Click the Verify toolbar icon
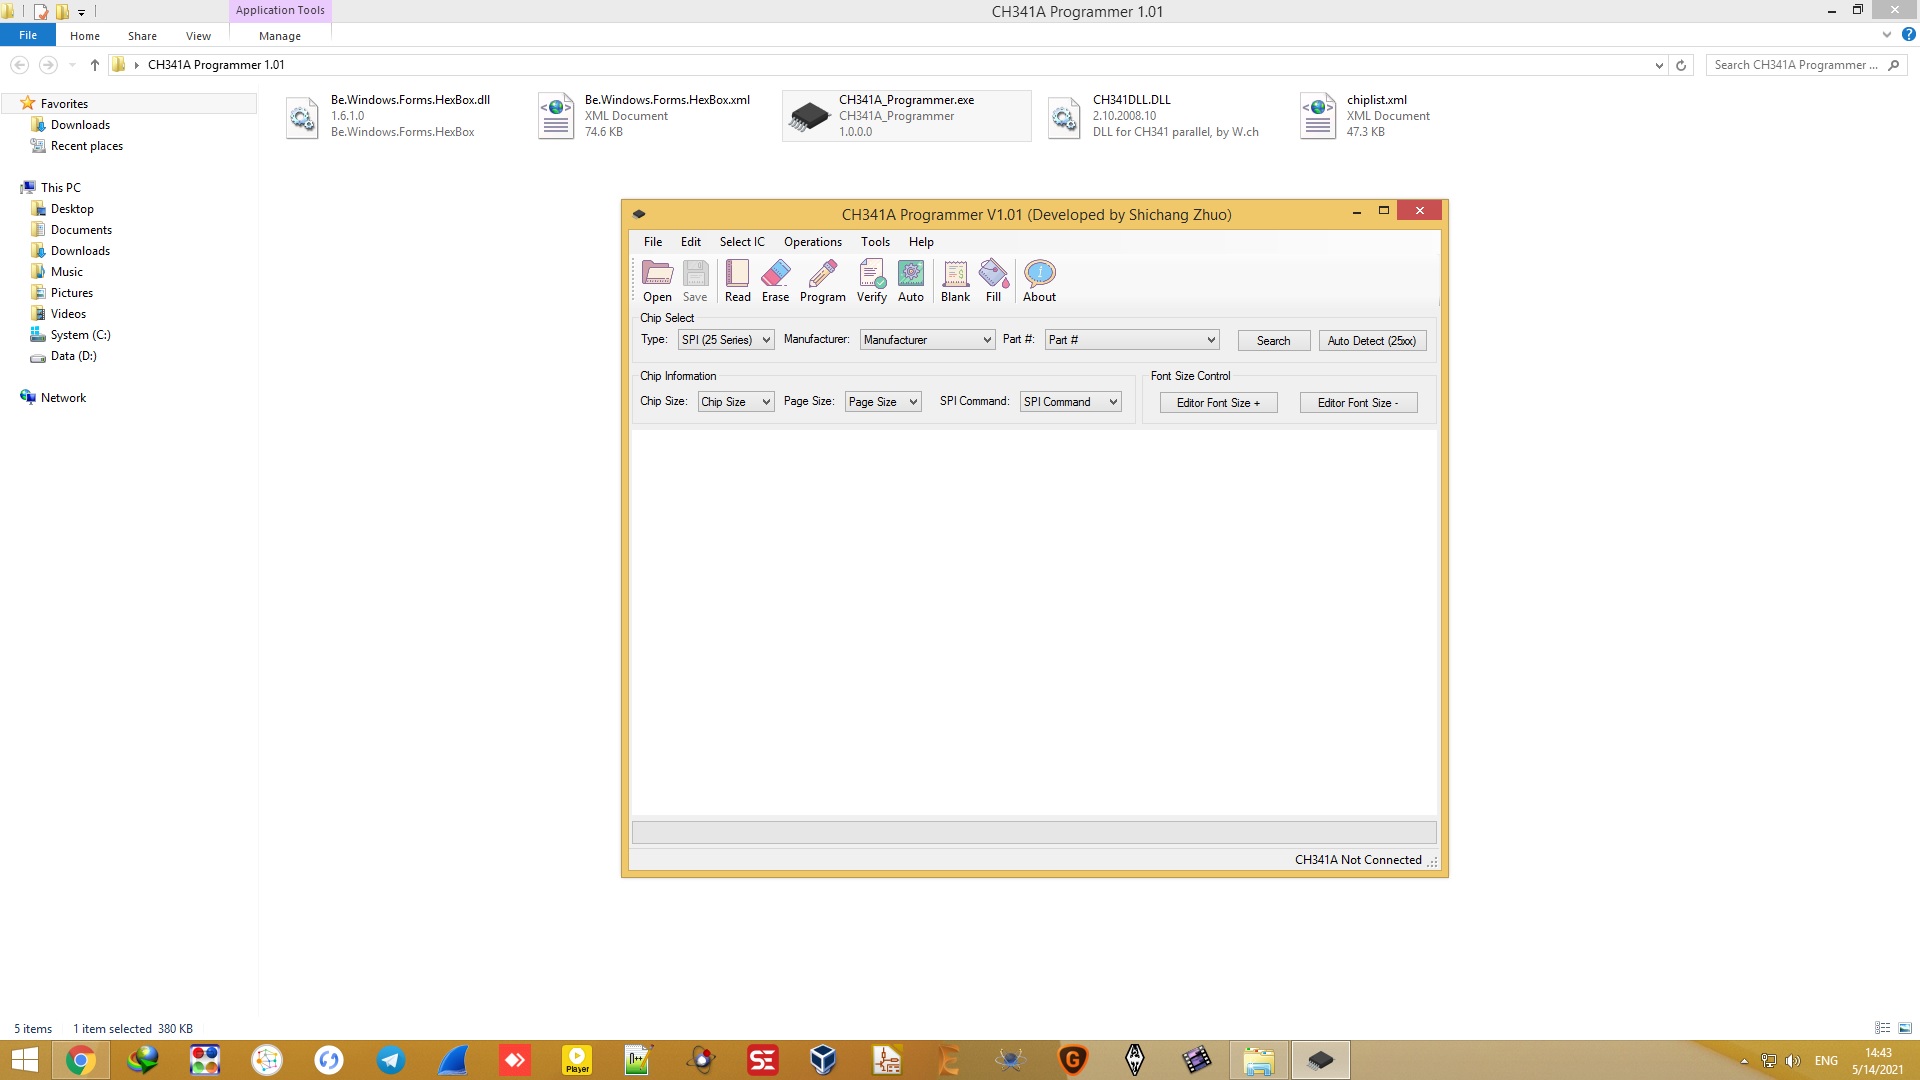This screenshot has height=1080, width=1920. point(871,281)
